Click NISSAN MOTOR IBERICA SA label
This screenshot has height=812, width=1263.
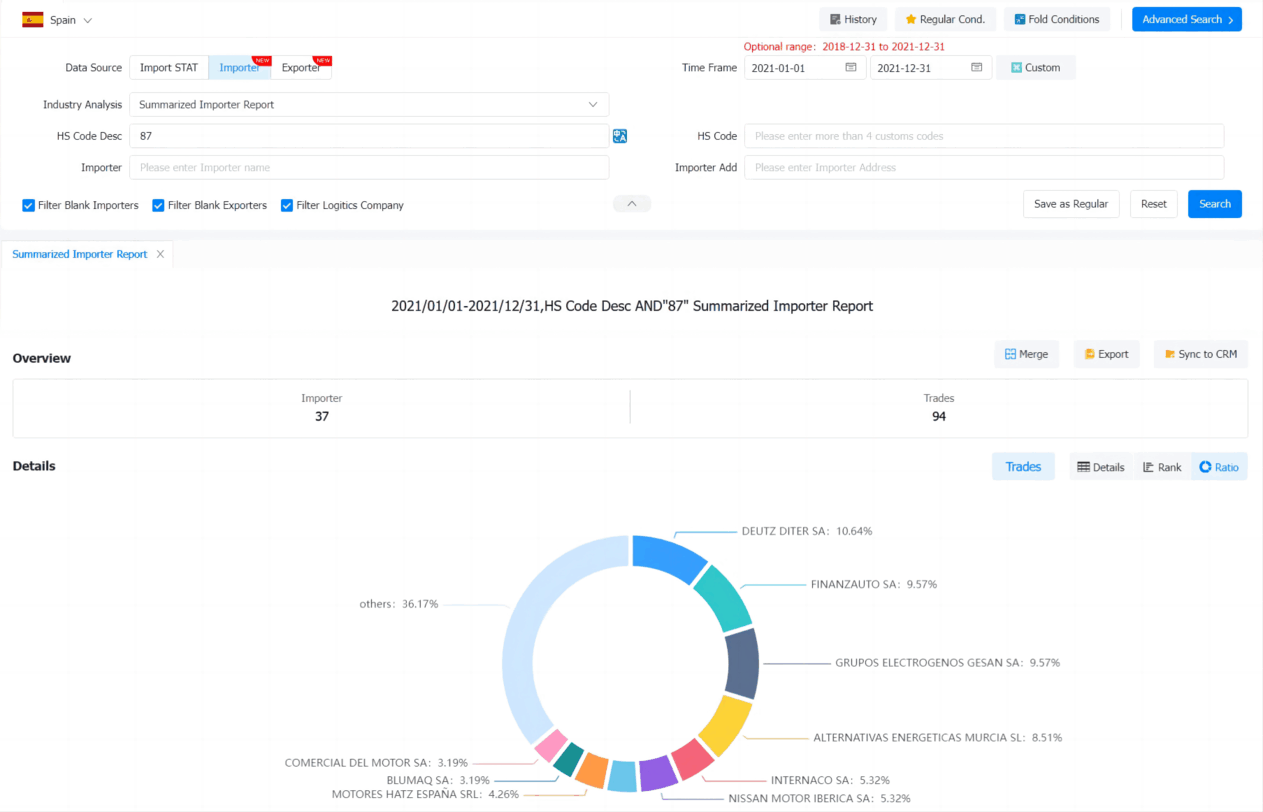(x=819, y=798)
